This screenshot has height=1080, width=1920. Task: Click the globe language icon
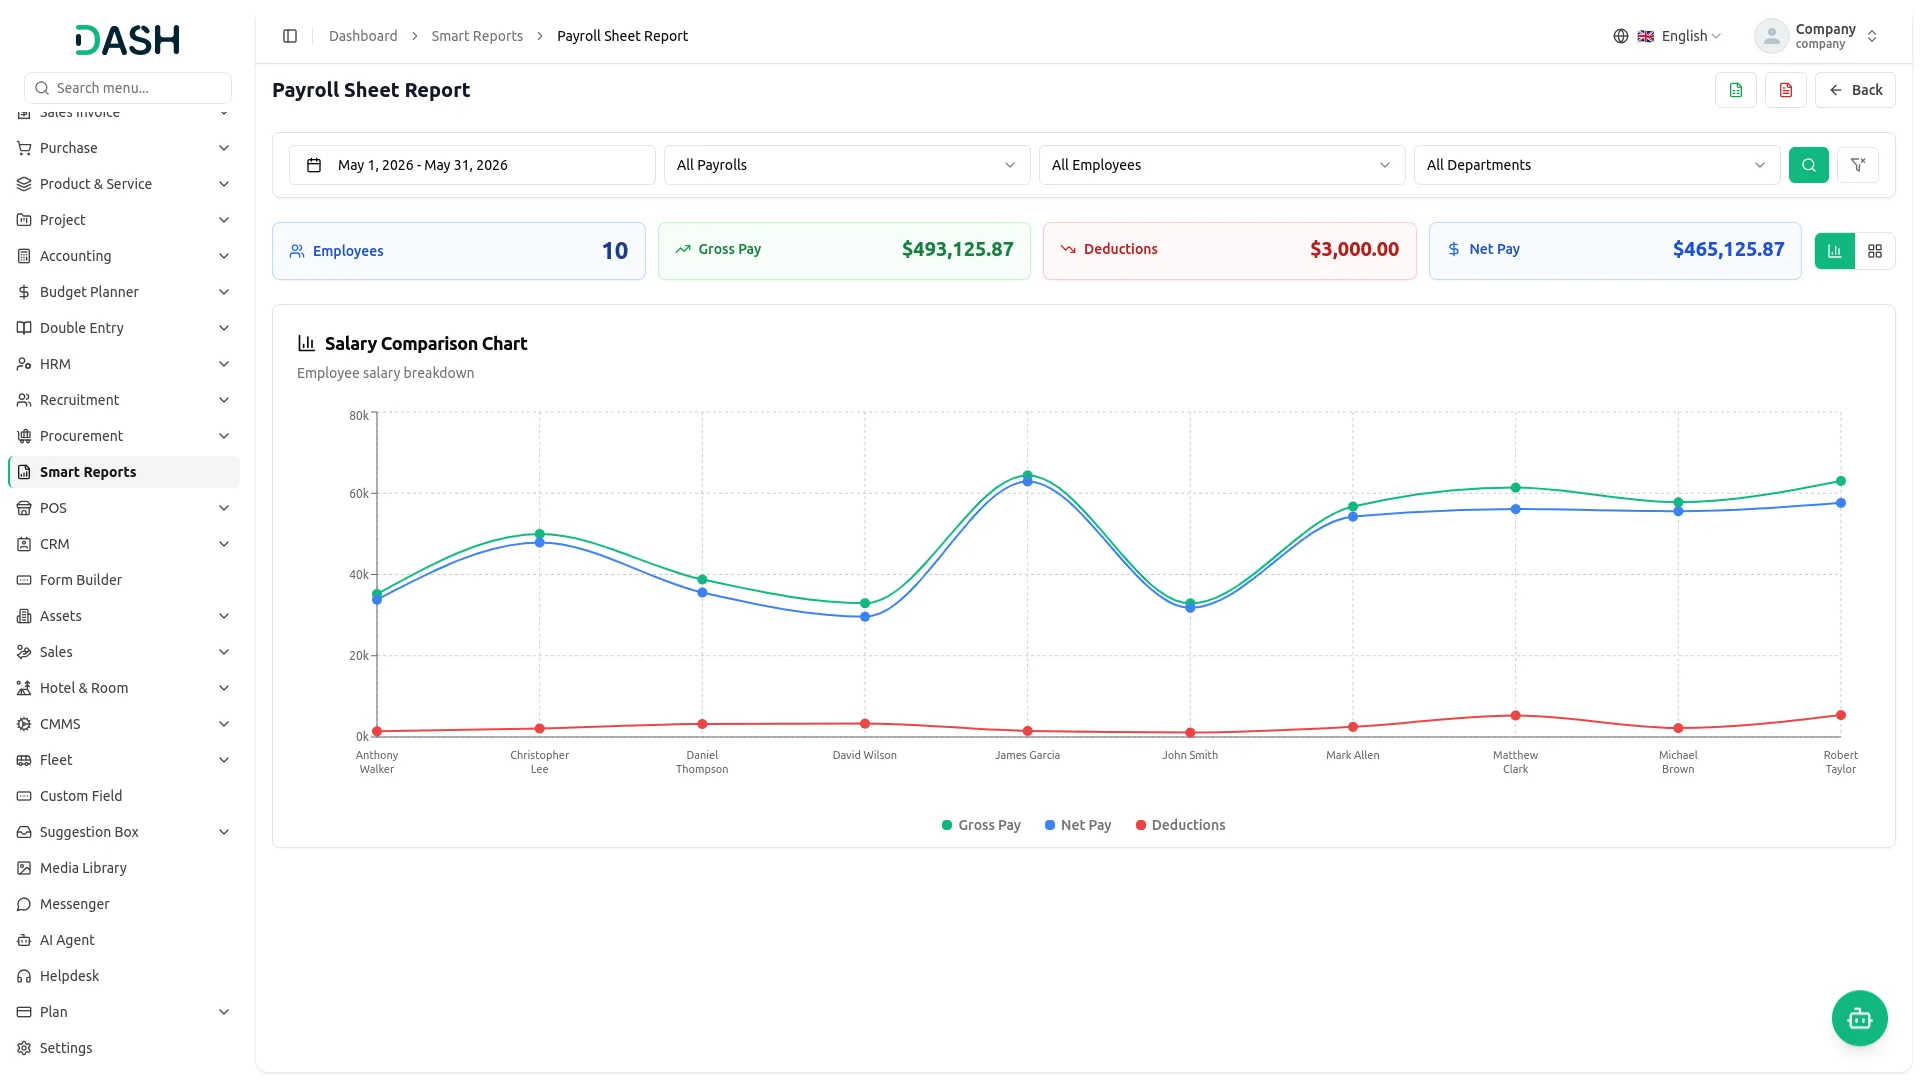pos(1621,36)
